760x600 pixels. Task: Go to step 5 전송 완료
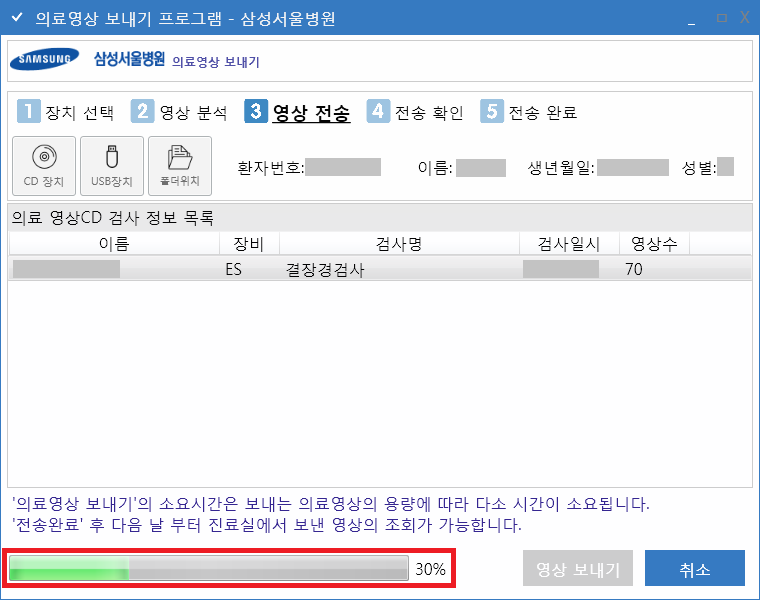(528, 111)
